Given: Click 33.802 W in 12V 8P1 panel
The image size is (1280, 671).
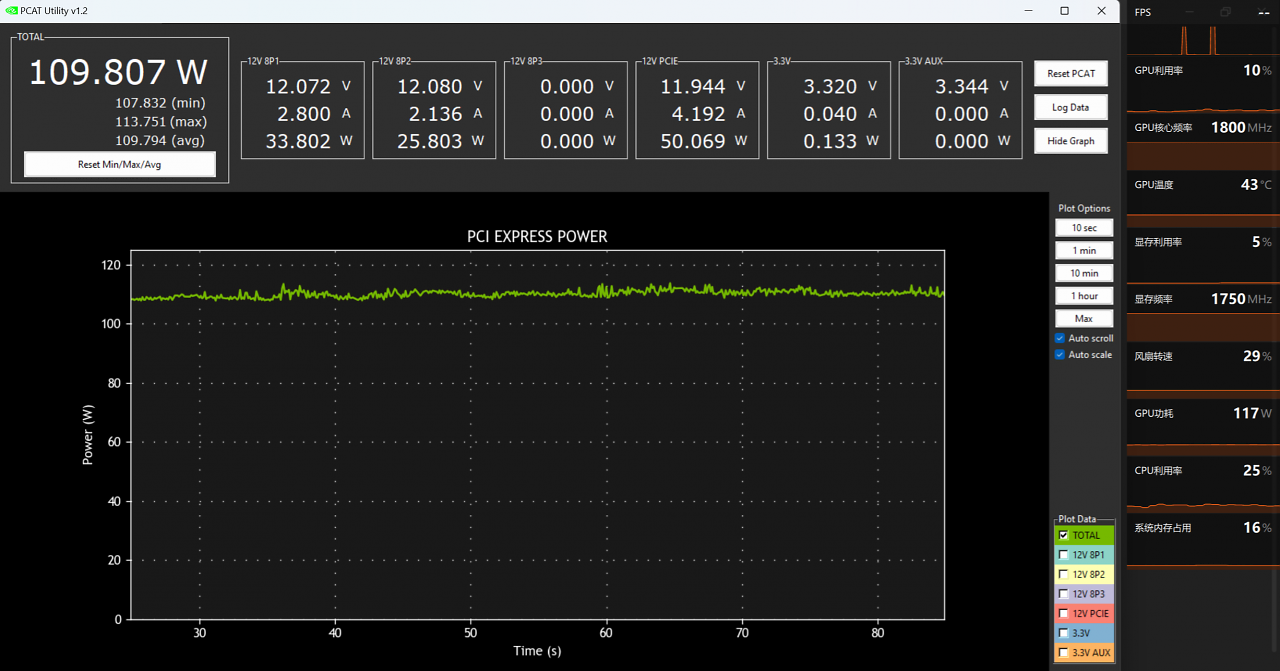Looking at the screenshot, I should (309, 141).
